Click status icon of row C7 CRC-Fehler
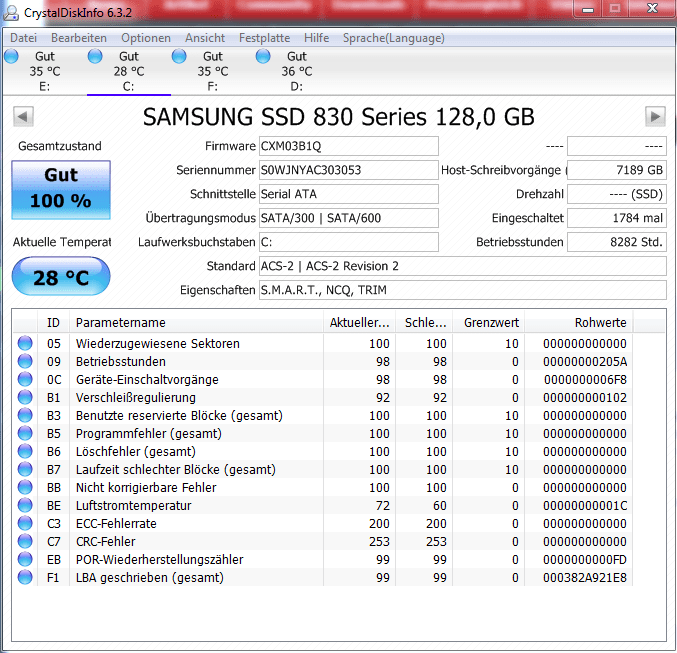The height and width of the screenshot is (653, 677). [25, 541]
